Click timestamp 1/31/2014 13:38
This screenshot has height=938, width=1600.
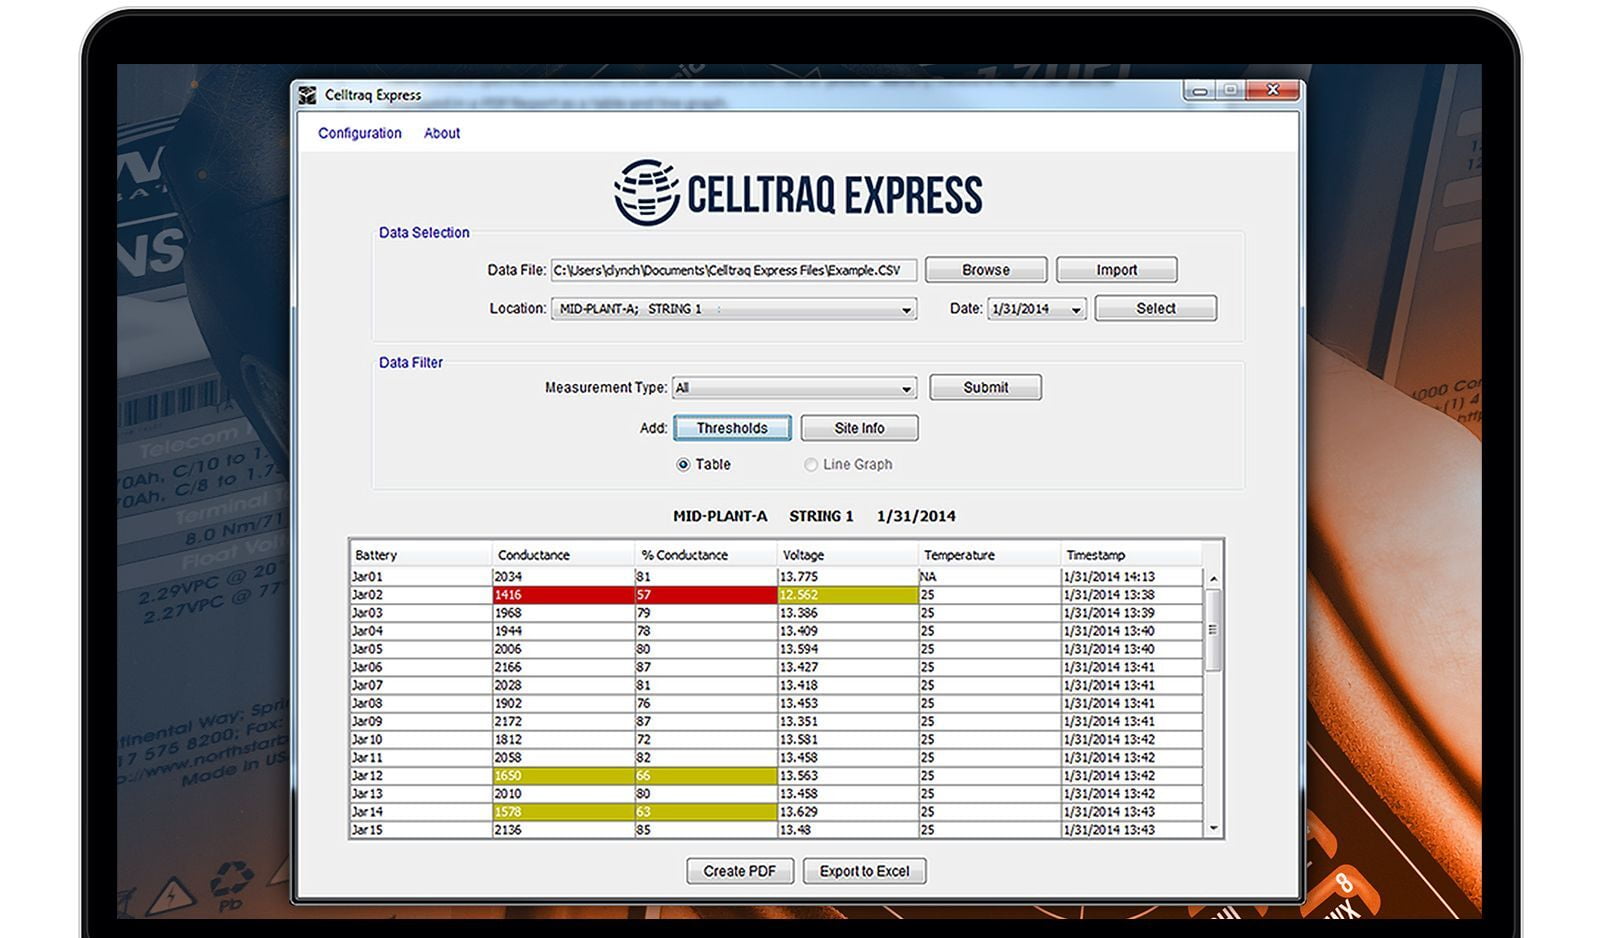click(x=1131, y=595)
